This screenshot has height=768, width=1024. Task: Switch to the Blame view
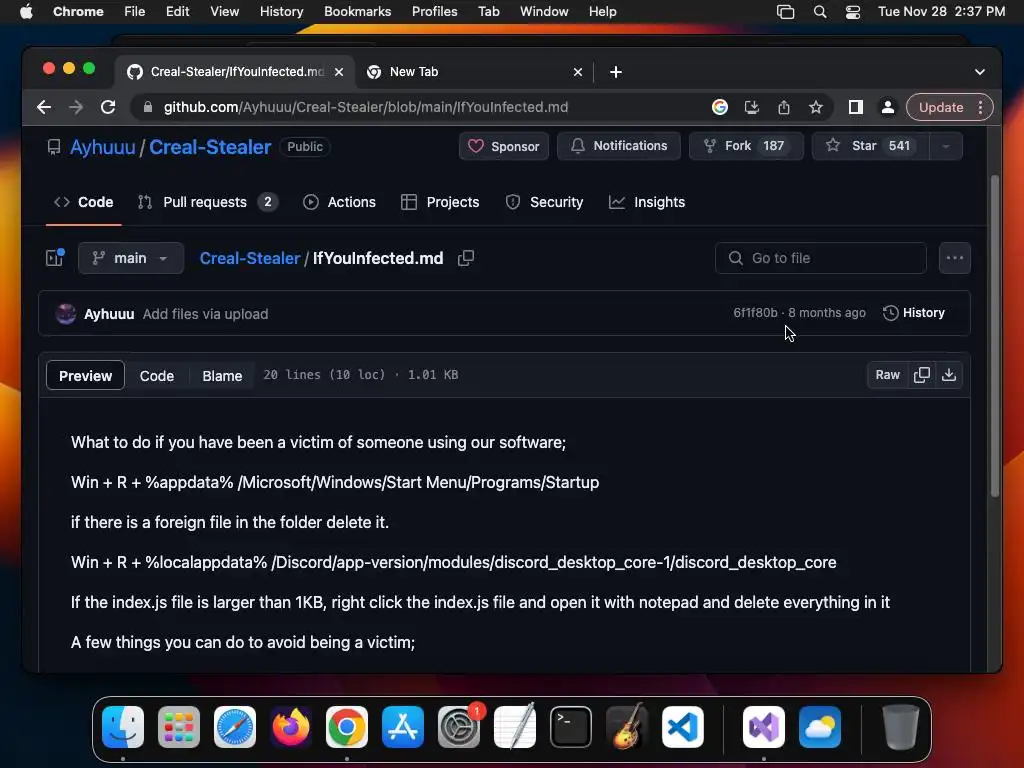point(222,376)
